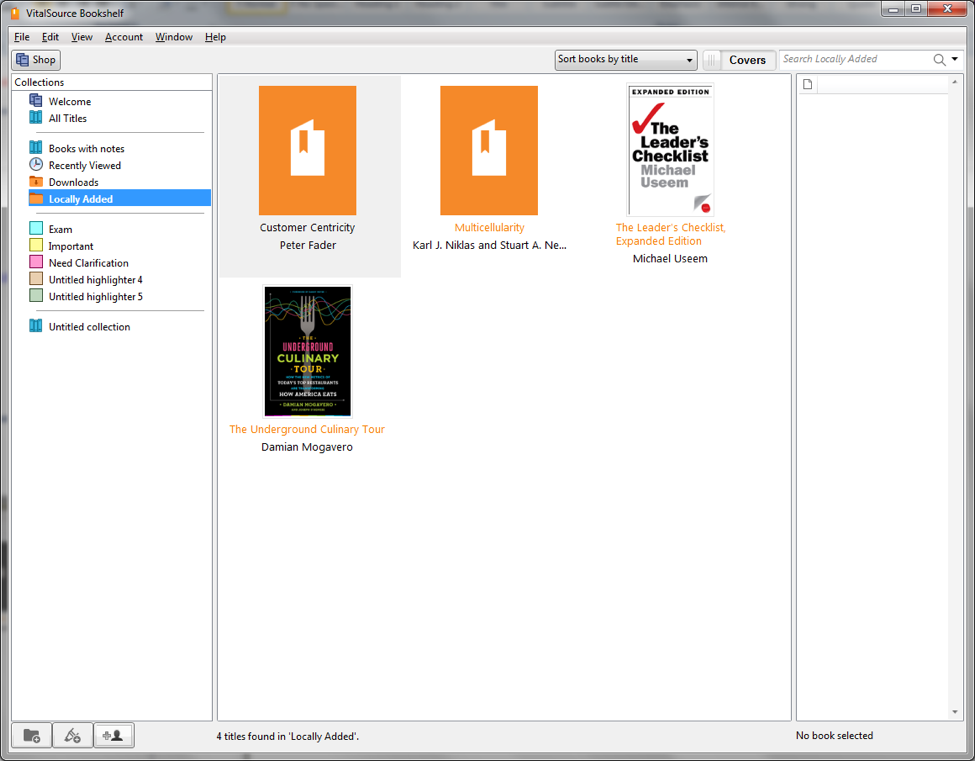Click the Search Locally Added field
Viewport: 975px width, 761px height.
tap(855, 60)
